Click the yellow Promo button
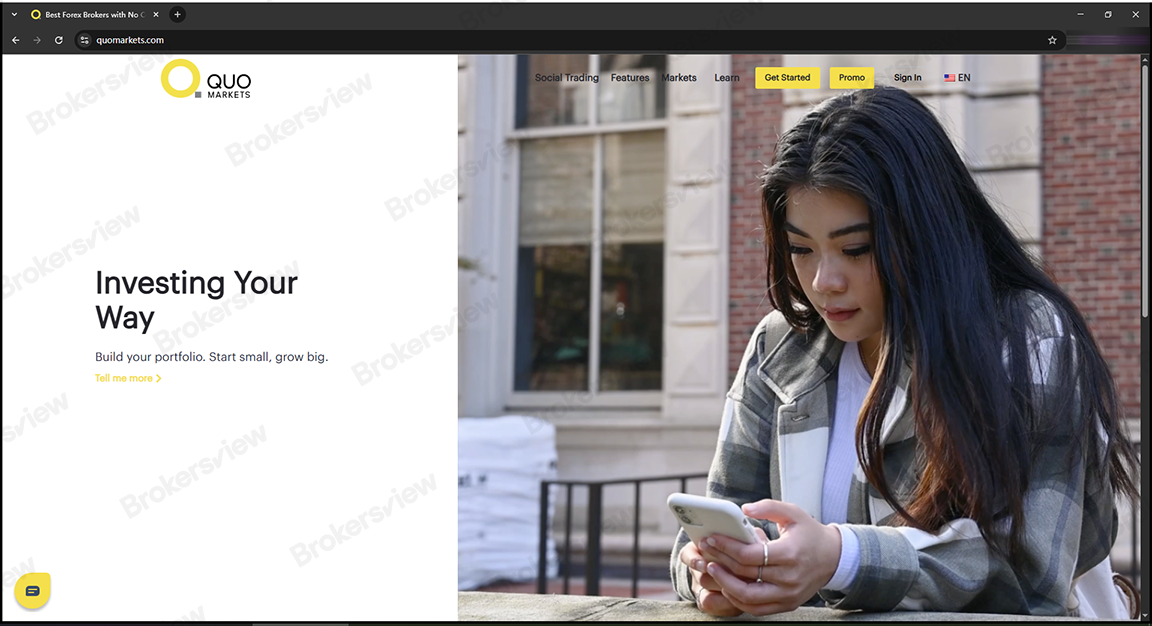The height and width of the screenshot is (626, 1152). (x=851, y=78)
